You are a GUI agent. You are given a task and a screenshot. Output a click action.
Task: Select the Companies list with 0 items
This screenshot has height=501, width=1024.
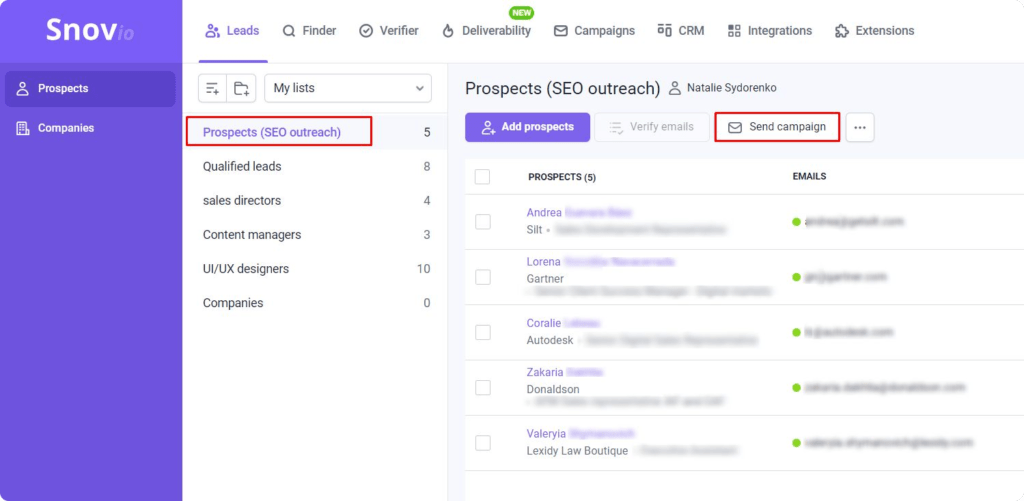click(x=316, y=303)
